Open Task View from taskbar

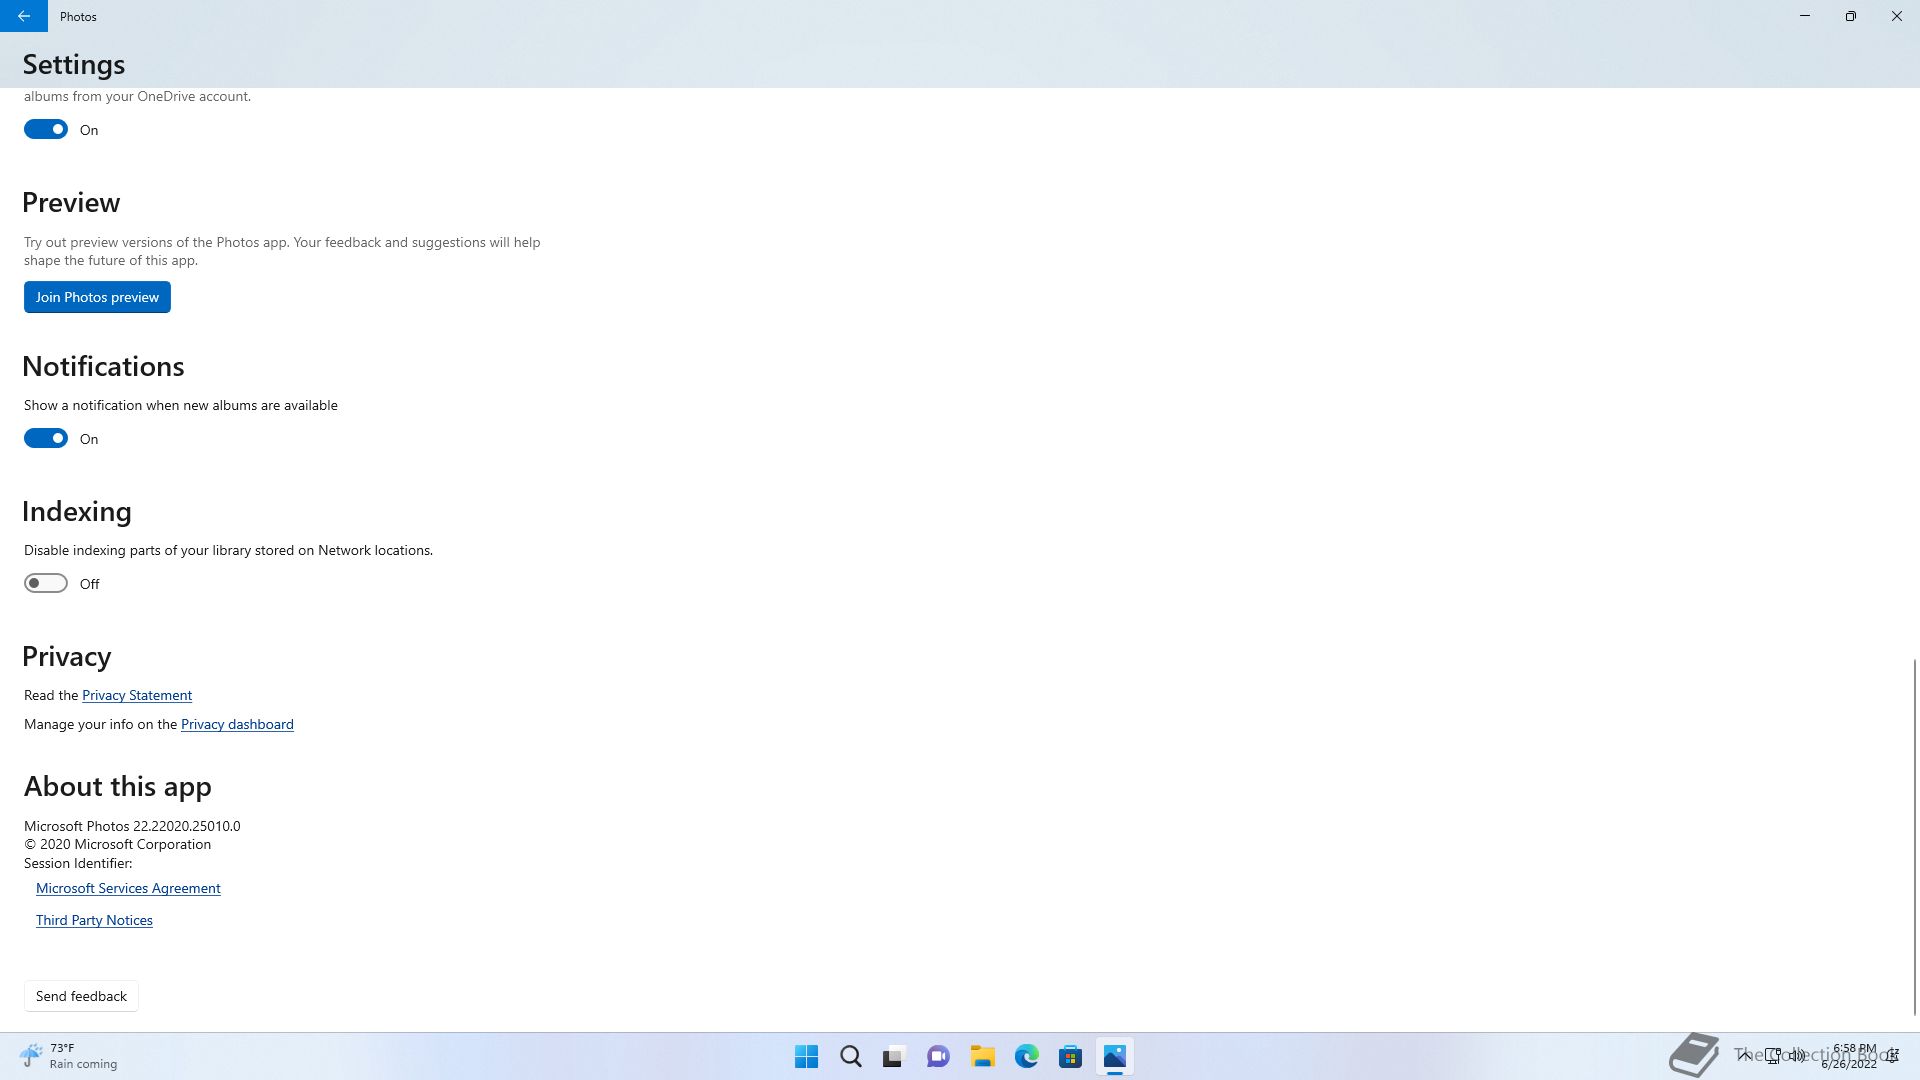(x=894, y=1056)
